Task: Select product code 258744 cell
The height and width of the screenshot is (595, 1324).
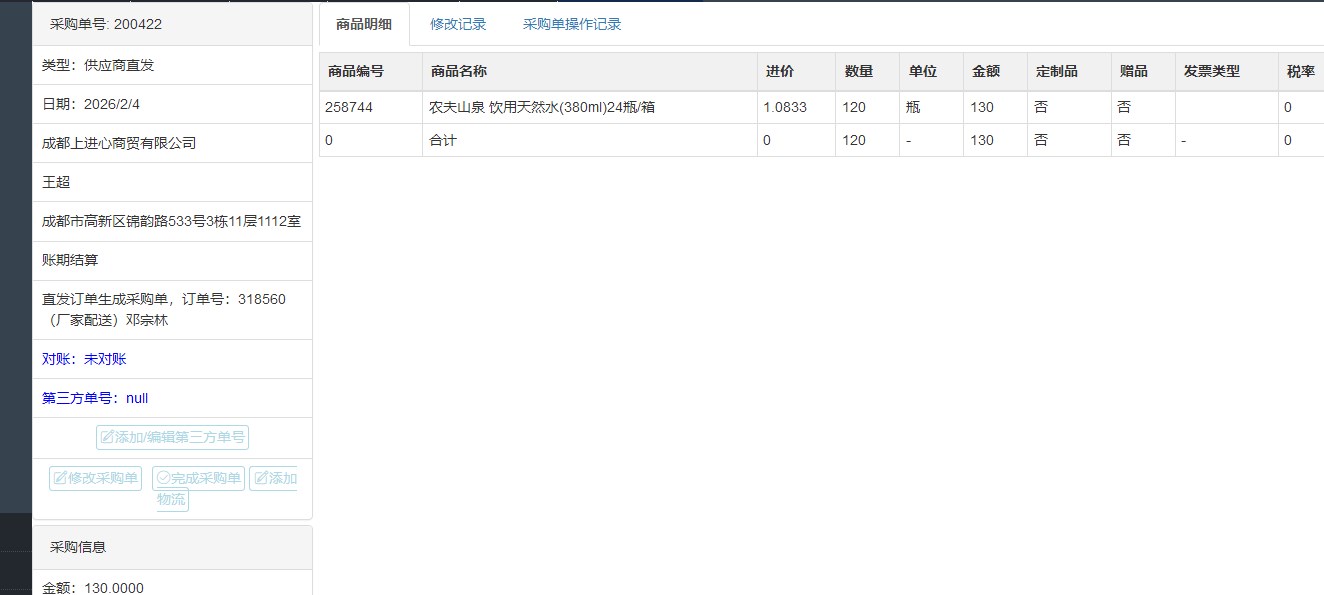Action: point(349,107)
